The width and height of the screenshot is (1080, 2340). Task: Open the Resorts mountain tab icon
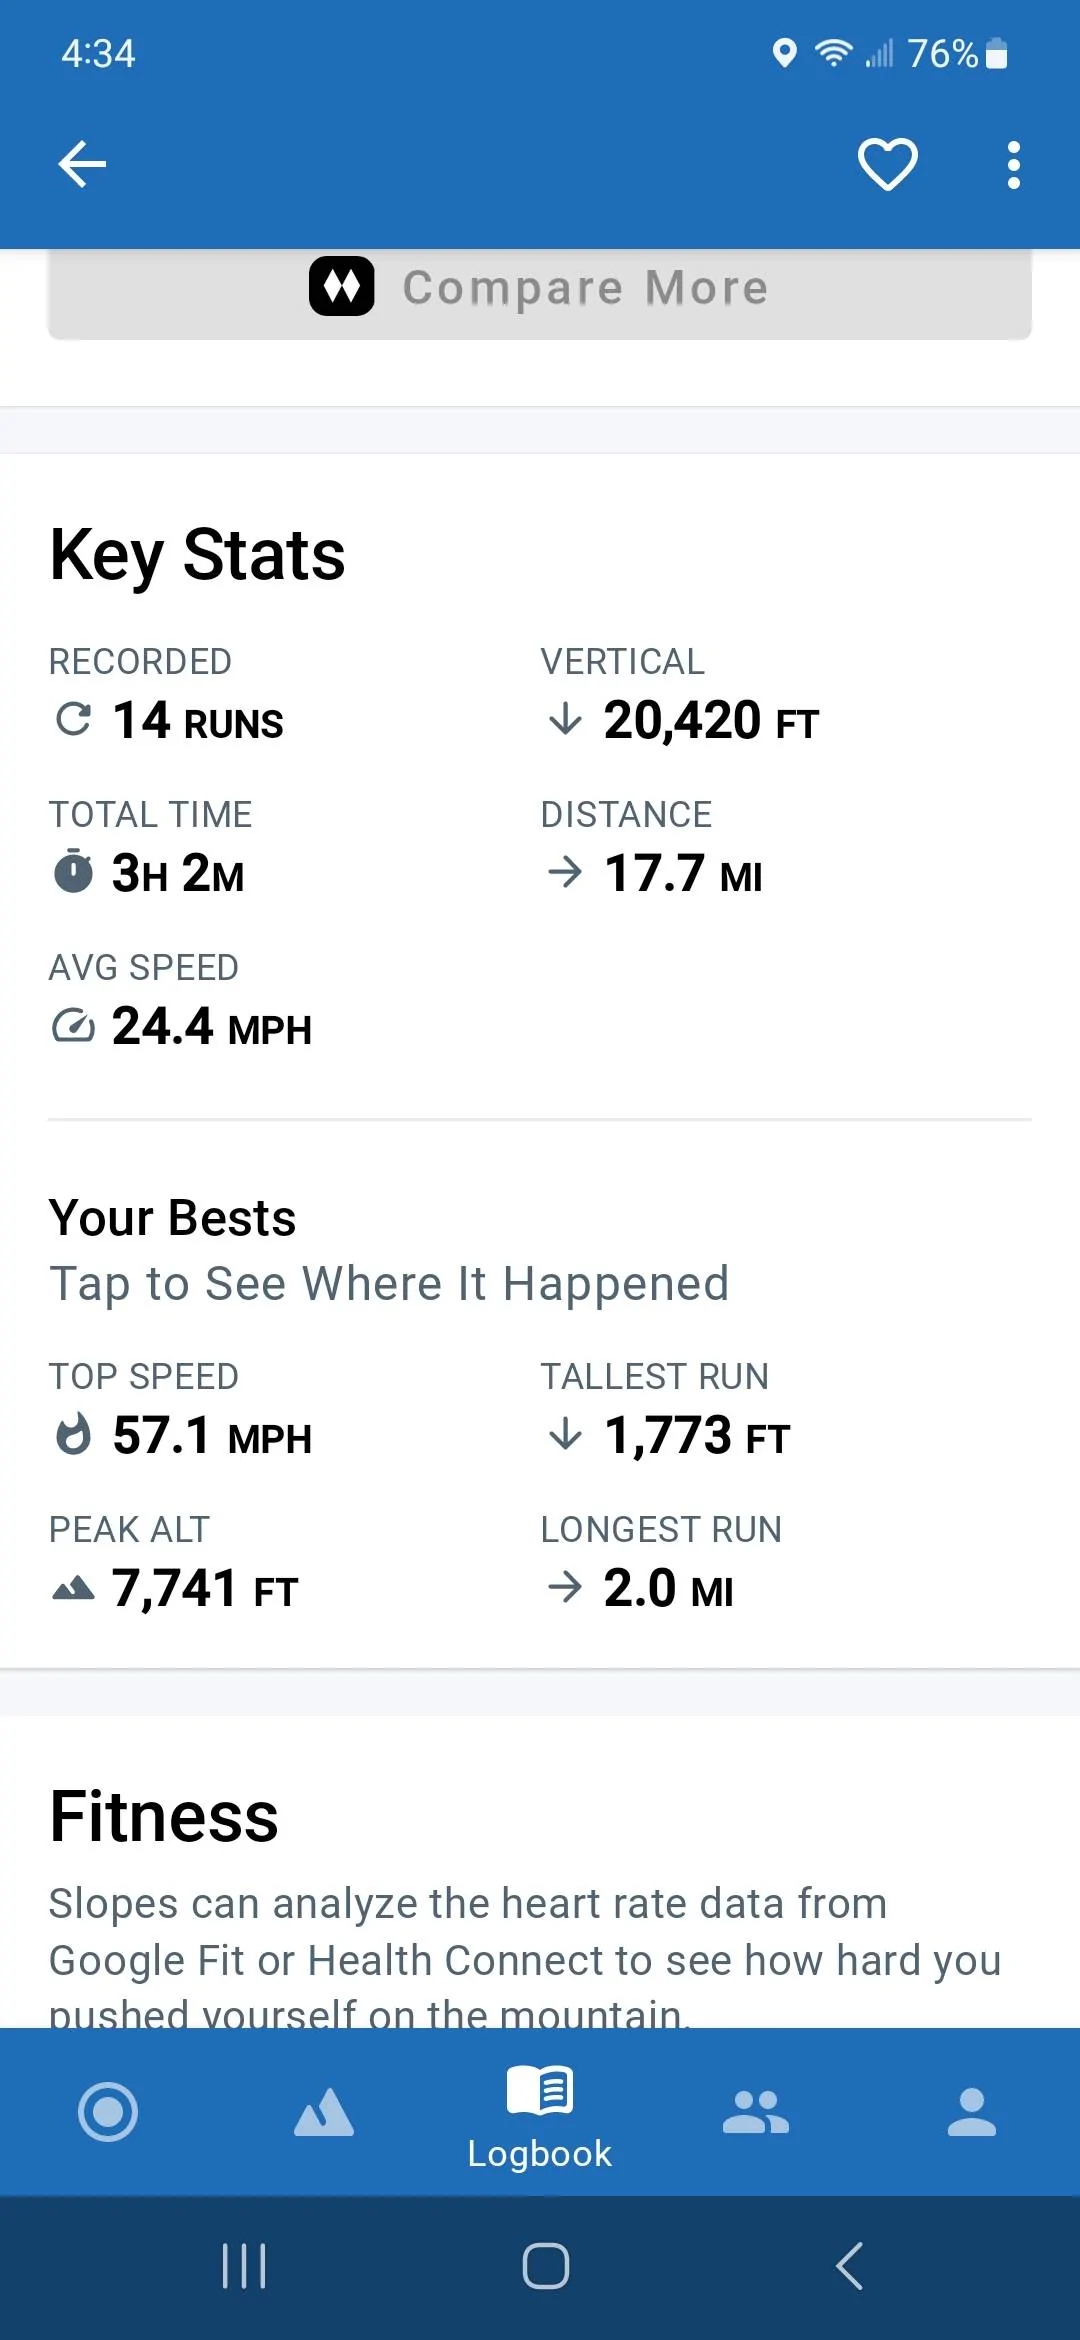click(324, 2112)
